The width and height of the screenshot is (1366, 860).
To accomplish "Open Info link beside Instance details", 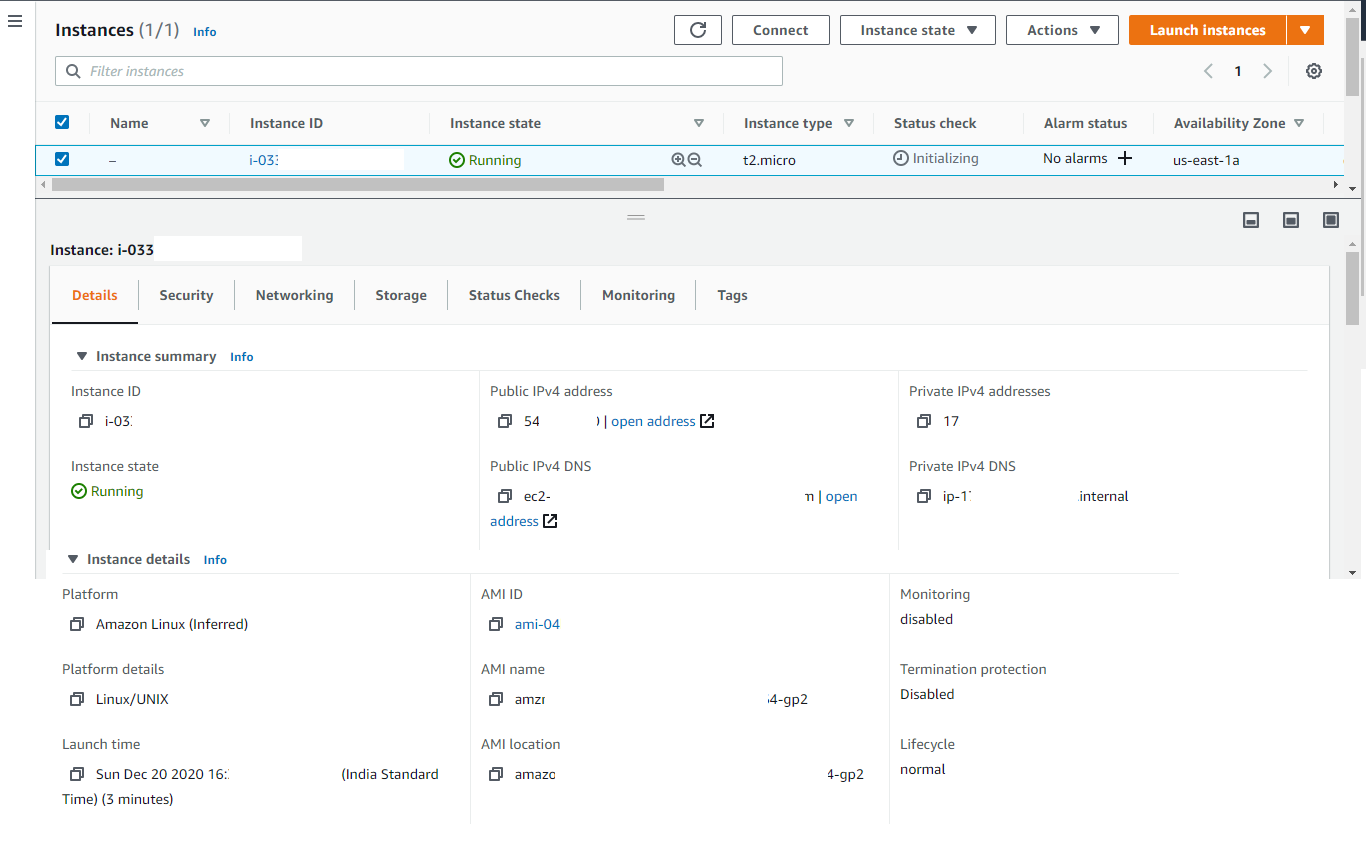I will (215, 560).
